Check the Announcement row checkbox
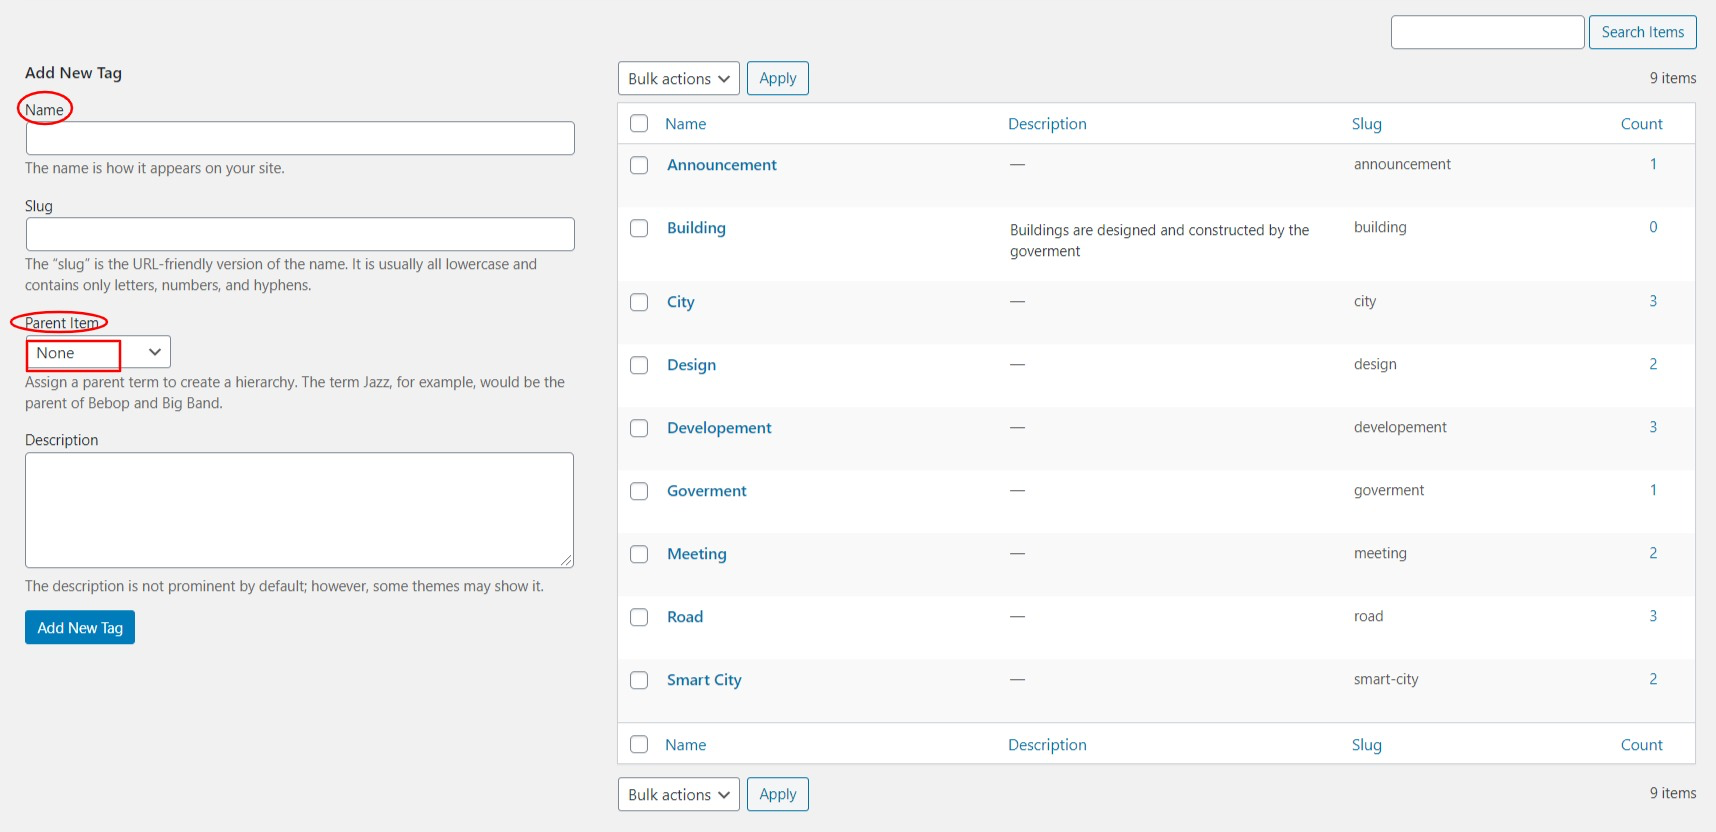 point(639,165)
